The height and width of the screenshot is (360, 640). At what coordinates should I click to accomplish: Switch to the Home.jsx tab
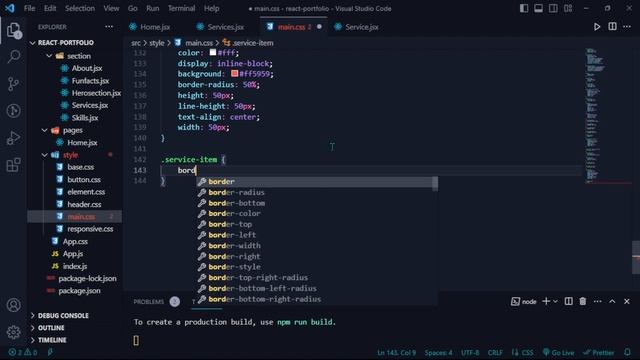click(x=155, y=27)
